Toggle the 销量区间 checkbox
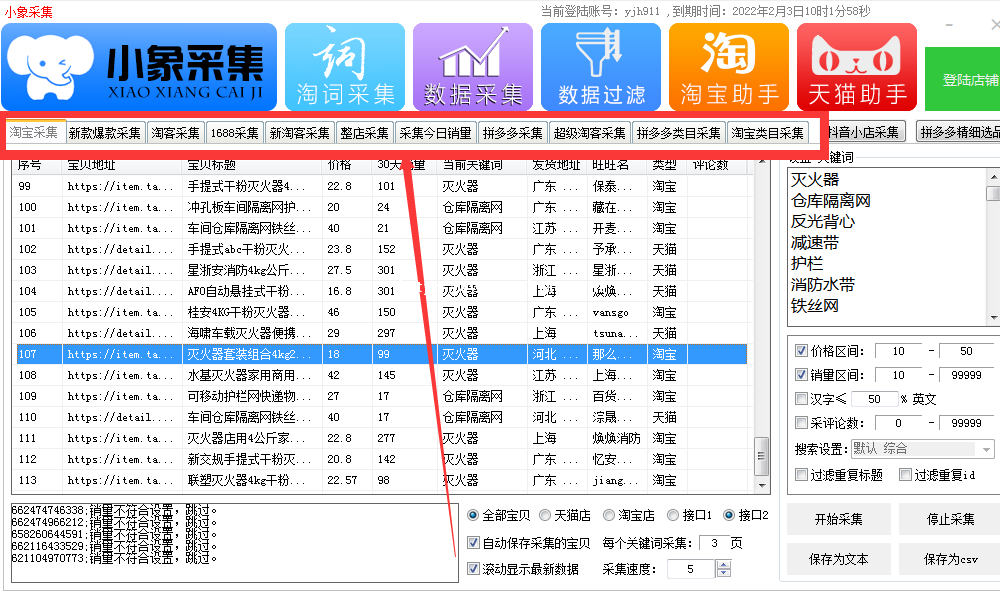This screenshot has height=601, width=1000. pyautogui.click(x=802, y=375)
